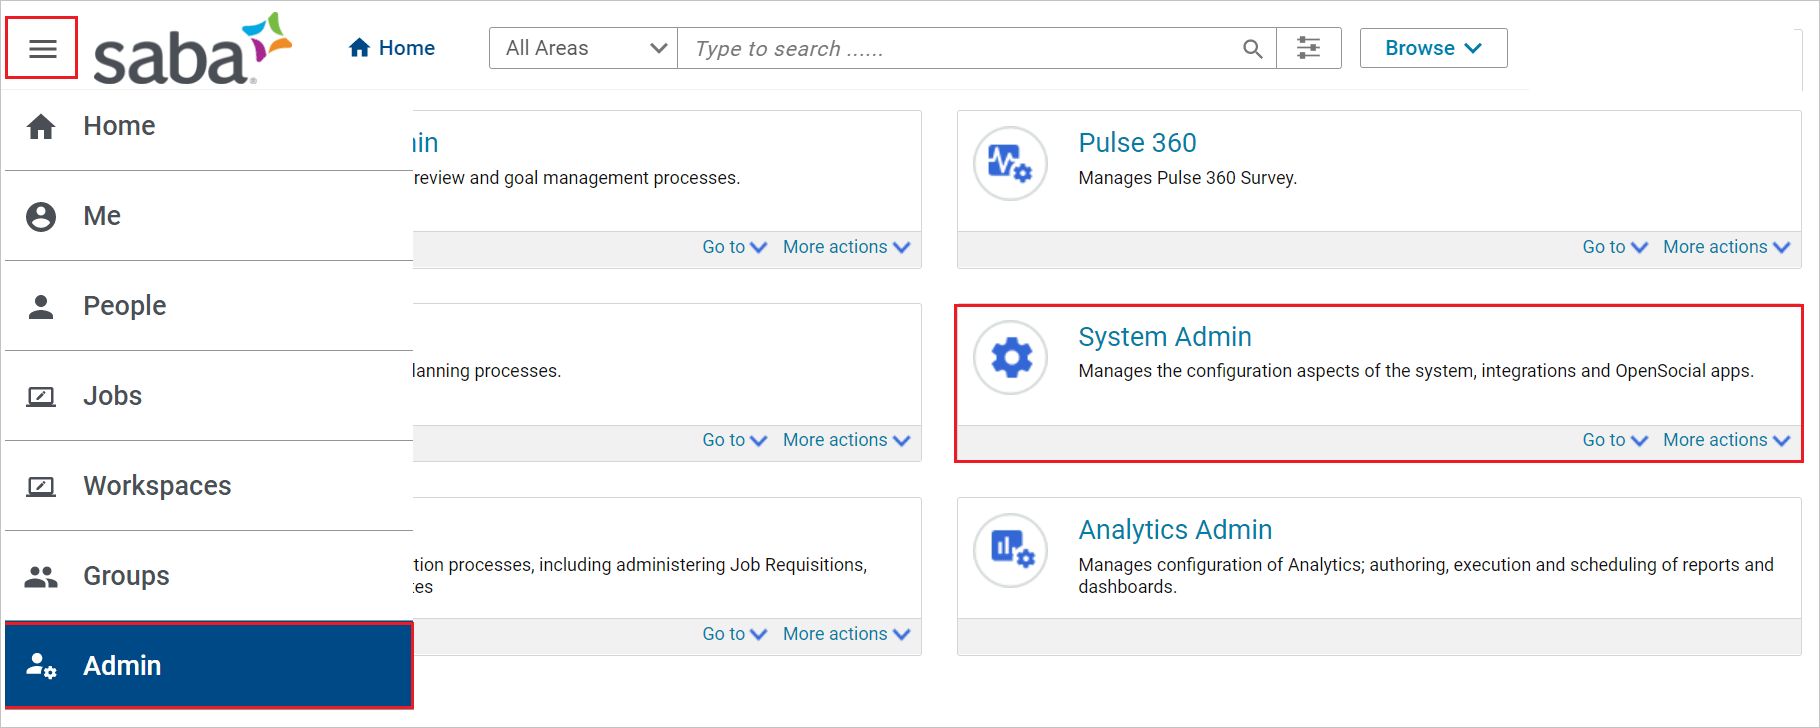The width and height of the screenshot is (1820, 728).
Task: Click Analytics Admin description text
Action: (1426, 576)
